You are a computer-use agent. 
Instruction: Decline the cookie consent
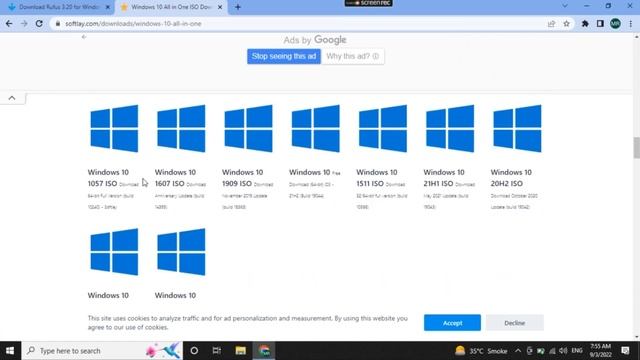tap(515, 323)
